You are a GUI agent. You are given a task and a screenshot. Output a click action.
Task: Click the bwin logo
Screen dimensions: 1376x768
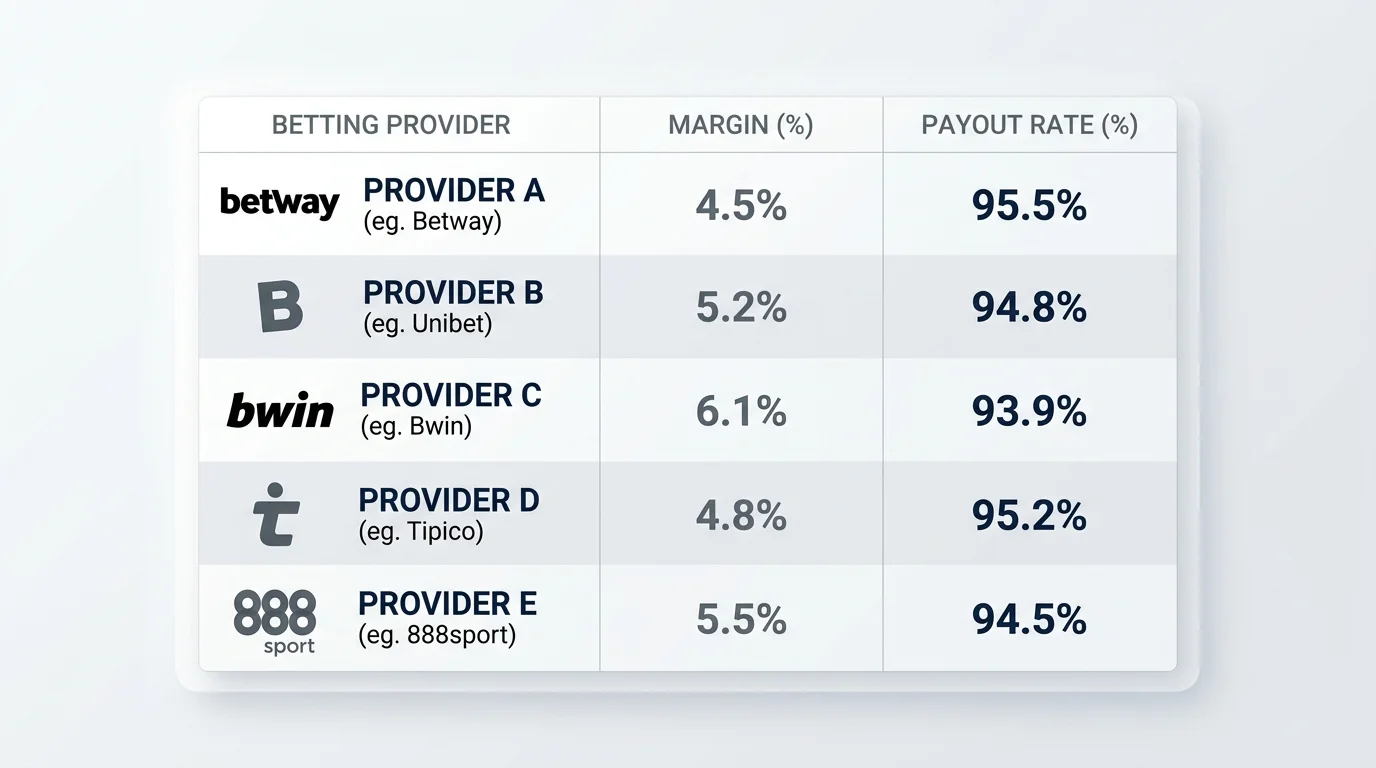(x=280, y=410)
